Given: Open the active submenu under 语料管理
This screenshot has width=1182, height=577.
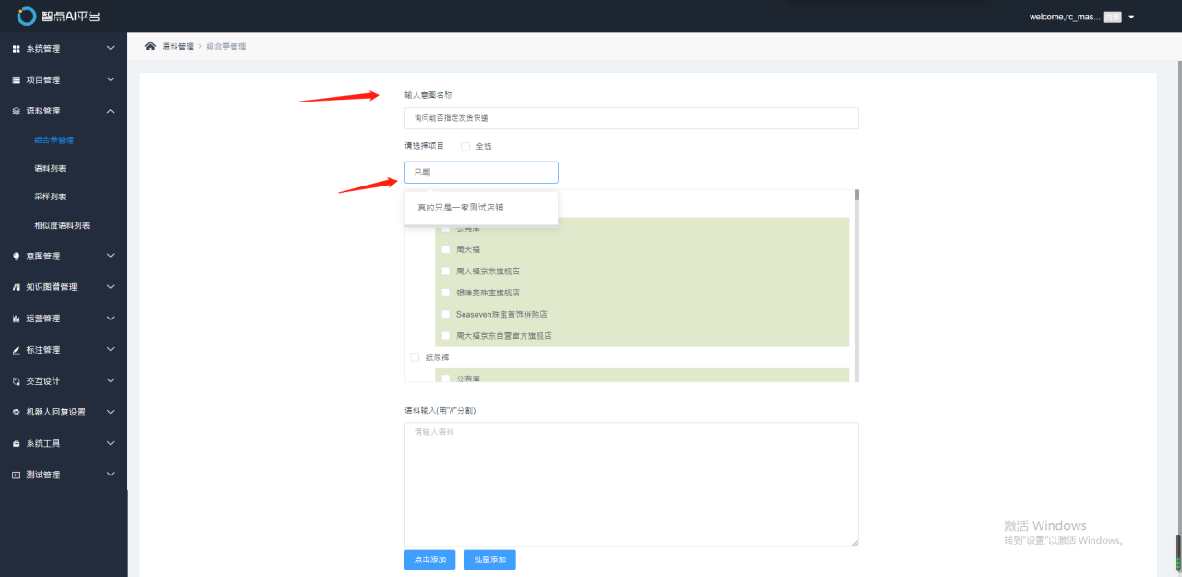Looking at the screenshot, I should pyautogui.click(x=54, y=140).
